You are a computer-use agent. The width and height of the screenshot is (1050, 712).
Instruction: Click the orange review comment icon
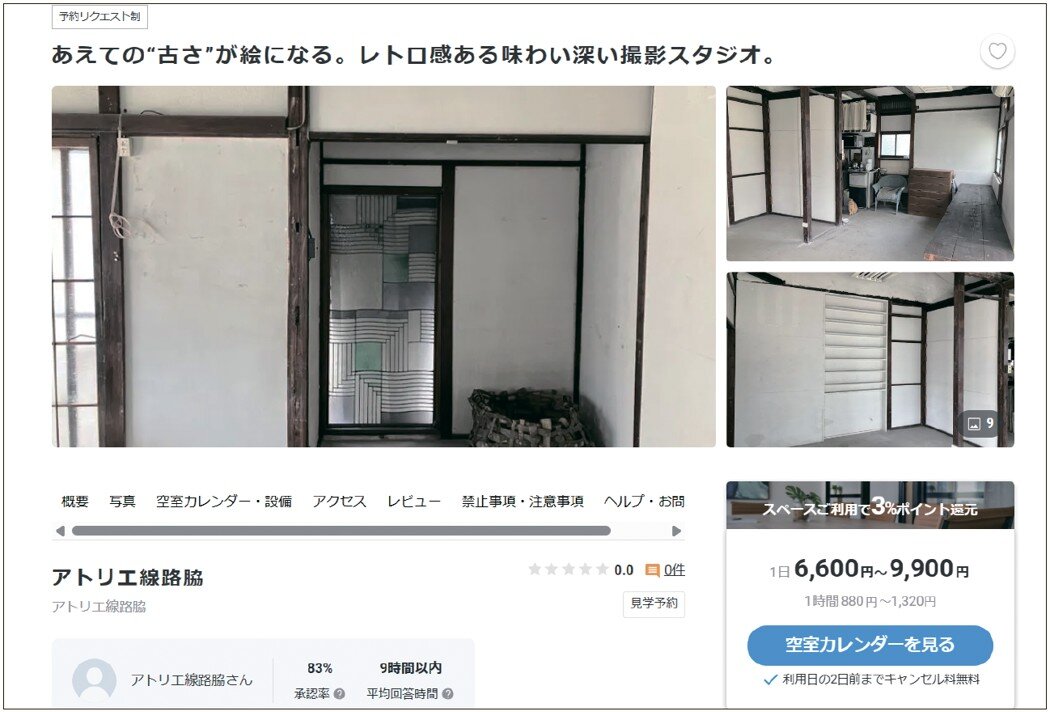[652, 570]
